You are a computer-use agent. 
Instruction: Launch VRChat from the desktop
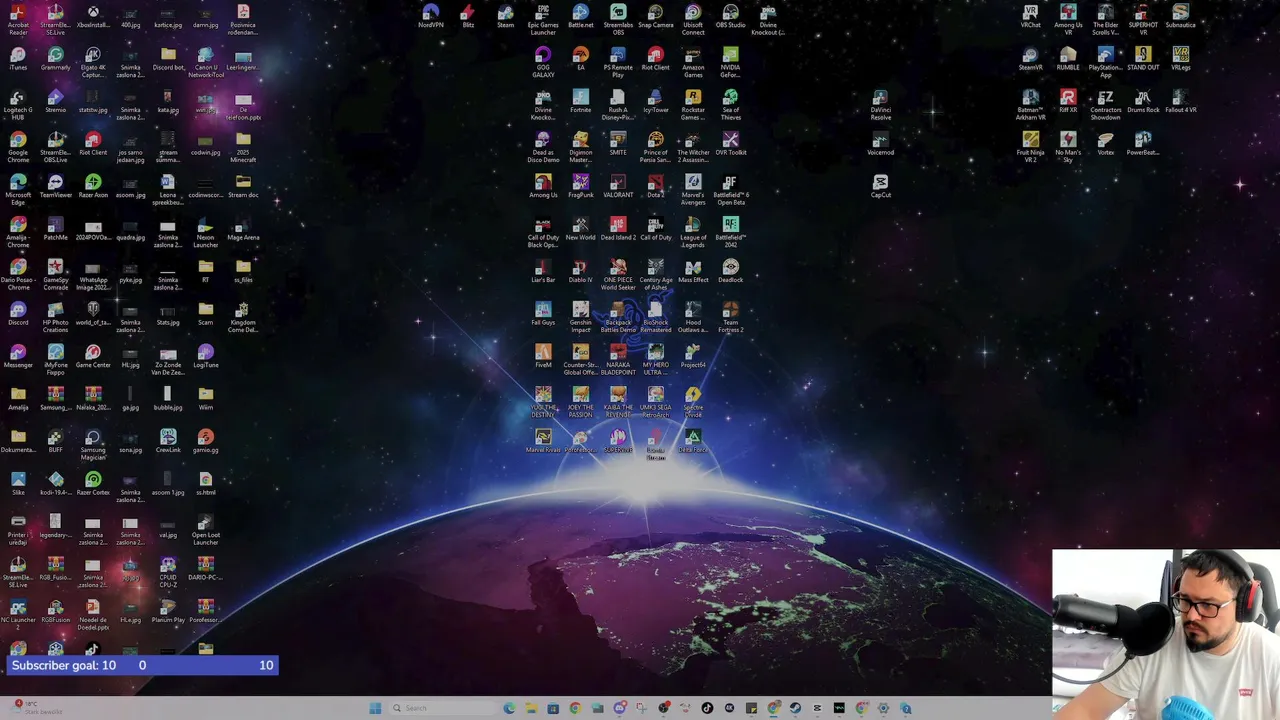[x=1031, y=16]
